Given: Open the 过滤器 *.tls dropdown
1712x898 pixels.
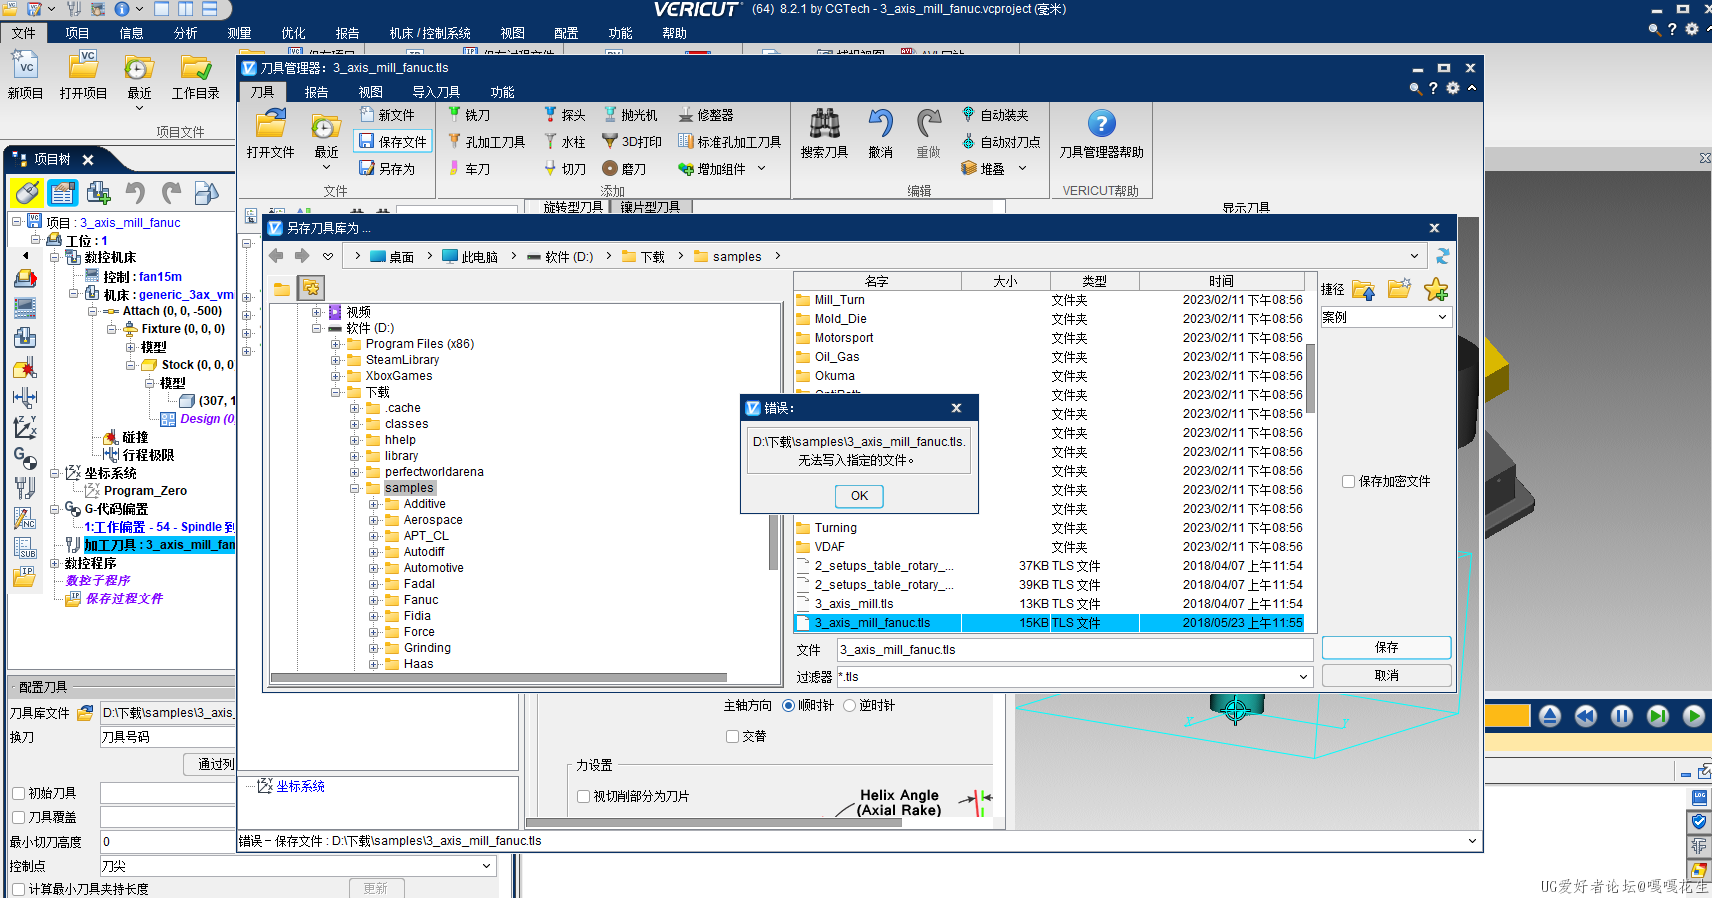Looking at the screenshot, I should click(x=1303, y=677).
